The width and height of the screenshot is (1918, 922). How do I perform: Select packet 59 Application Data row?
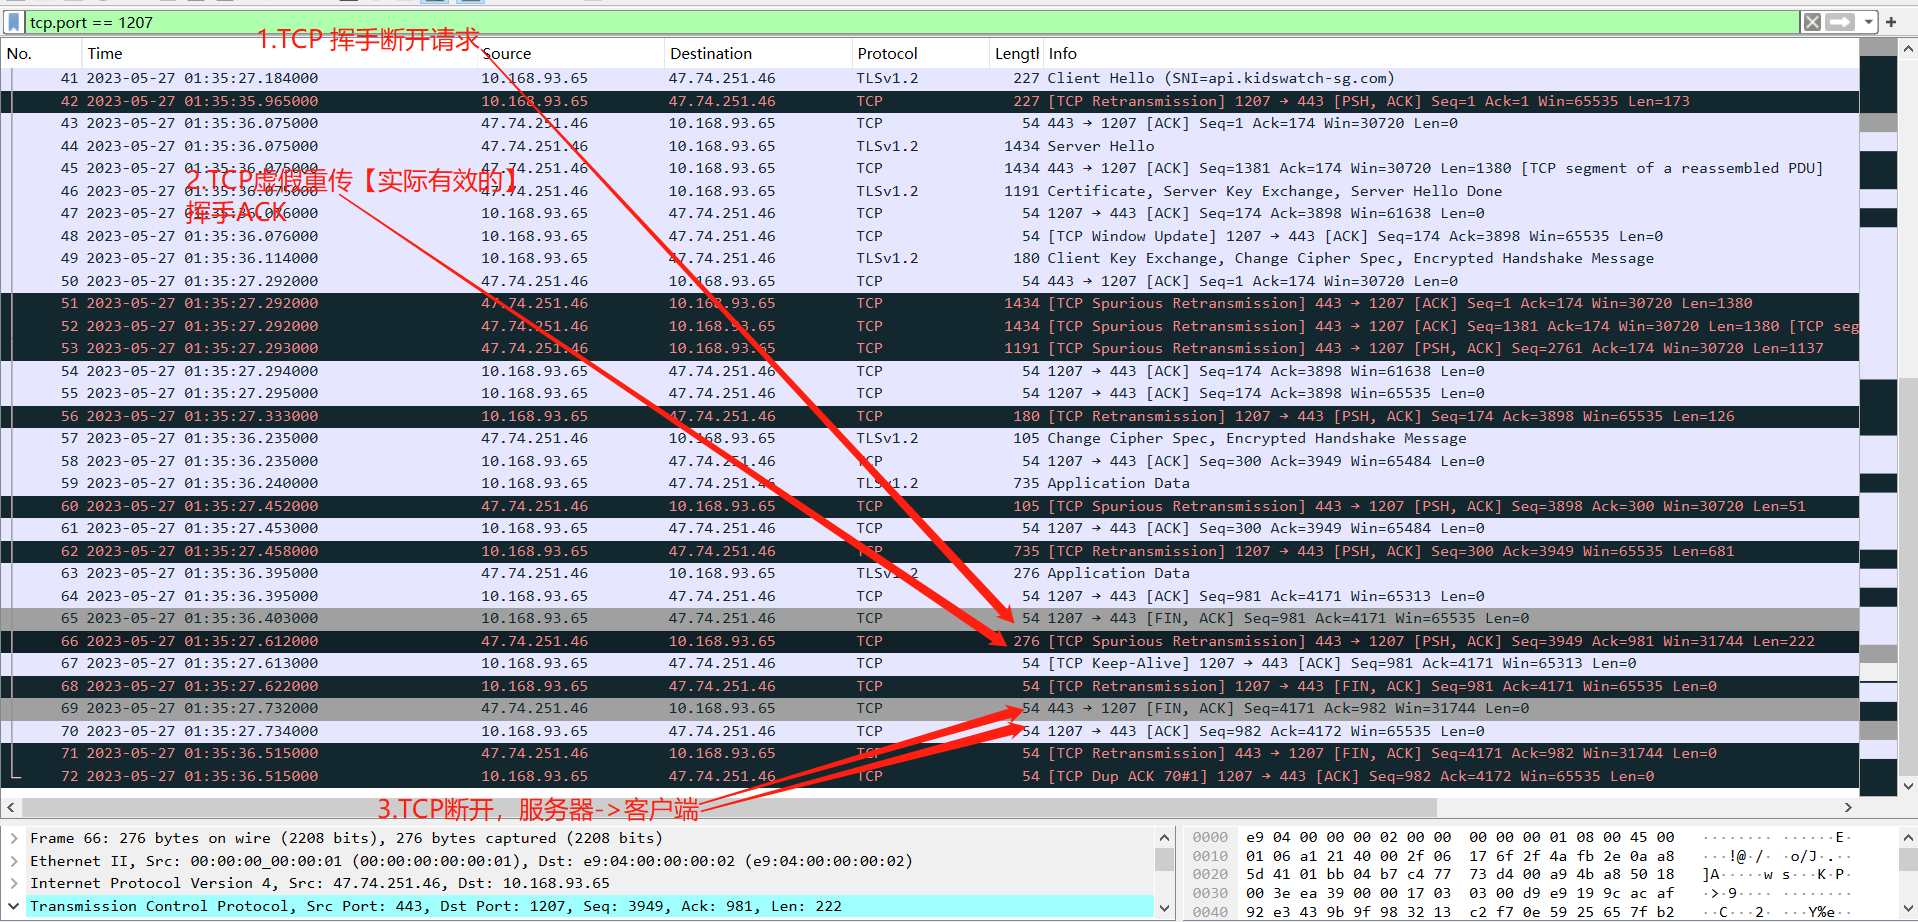[930, 483]
